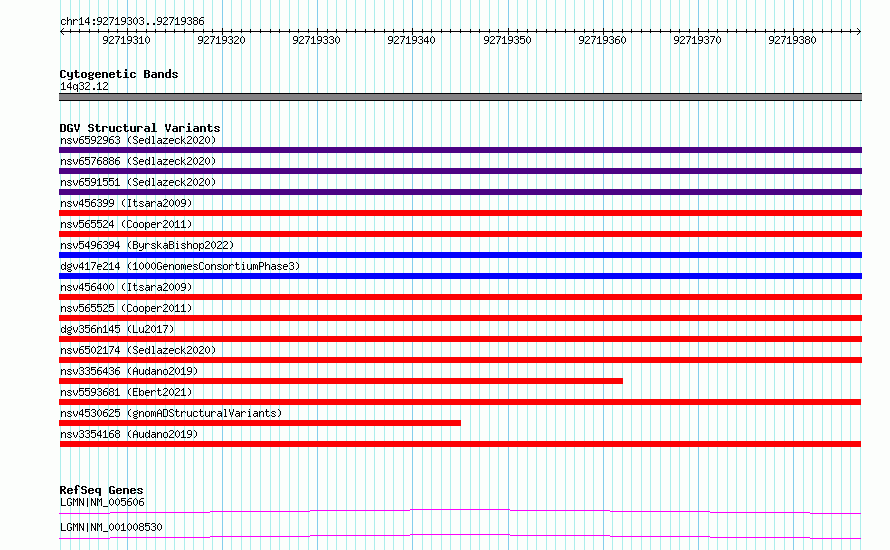This screenshot has height=550, width=890.
Task: Select variant label nsv456400 (Itsara2009)
Action: [126, 287]
